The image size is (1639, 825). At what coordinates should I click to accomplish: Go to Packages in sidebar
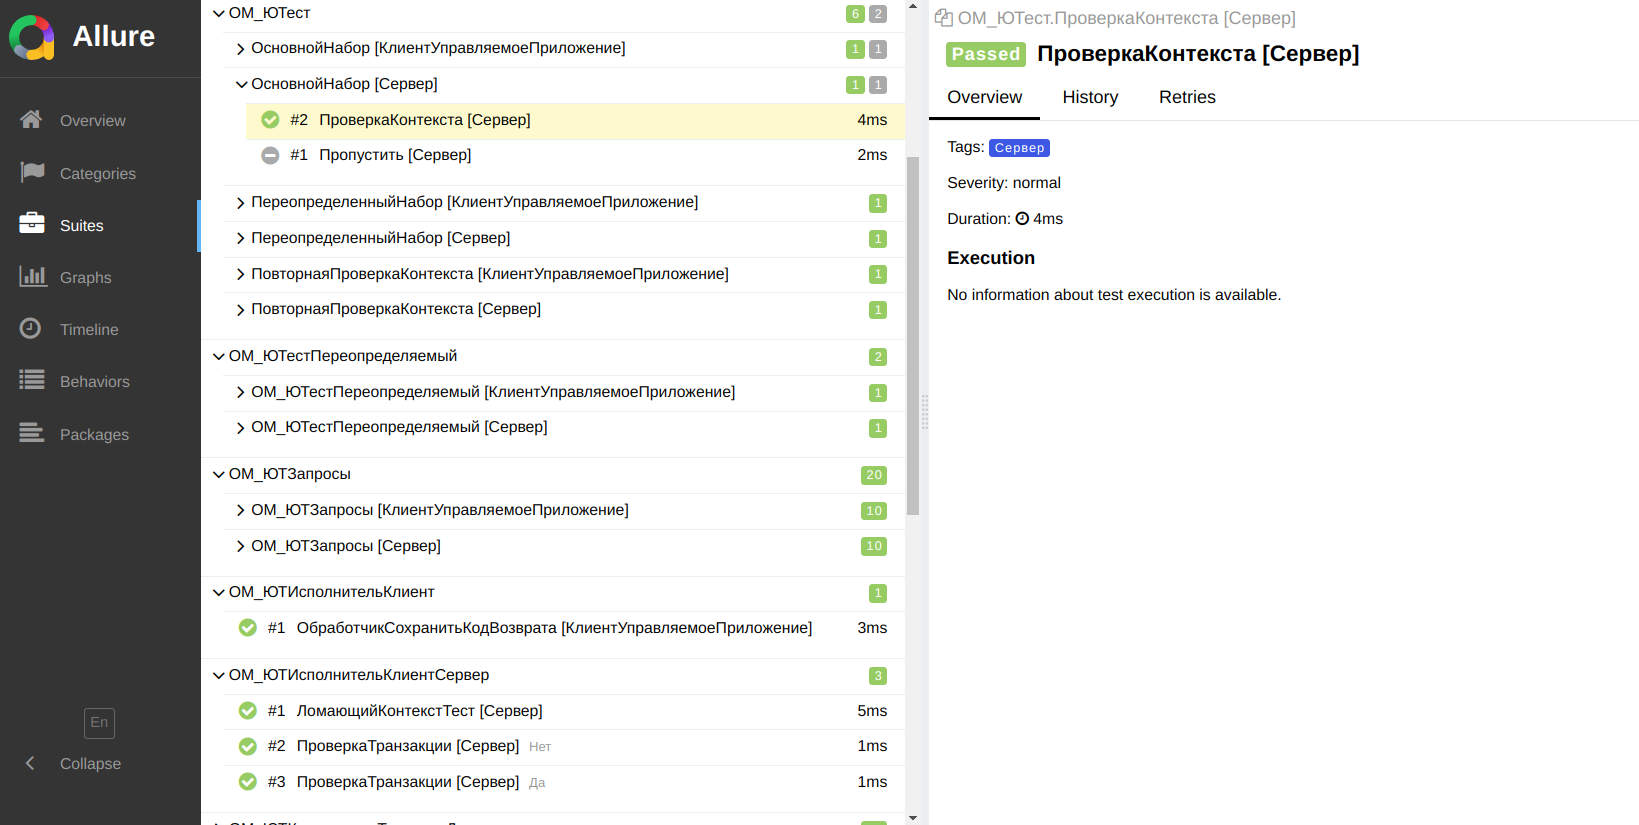click(94, 434)
